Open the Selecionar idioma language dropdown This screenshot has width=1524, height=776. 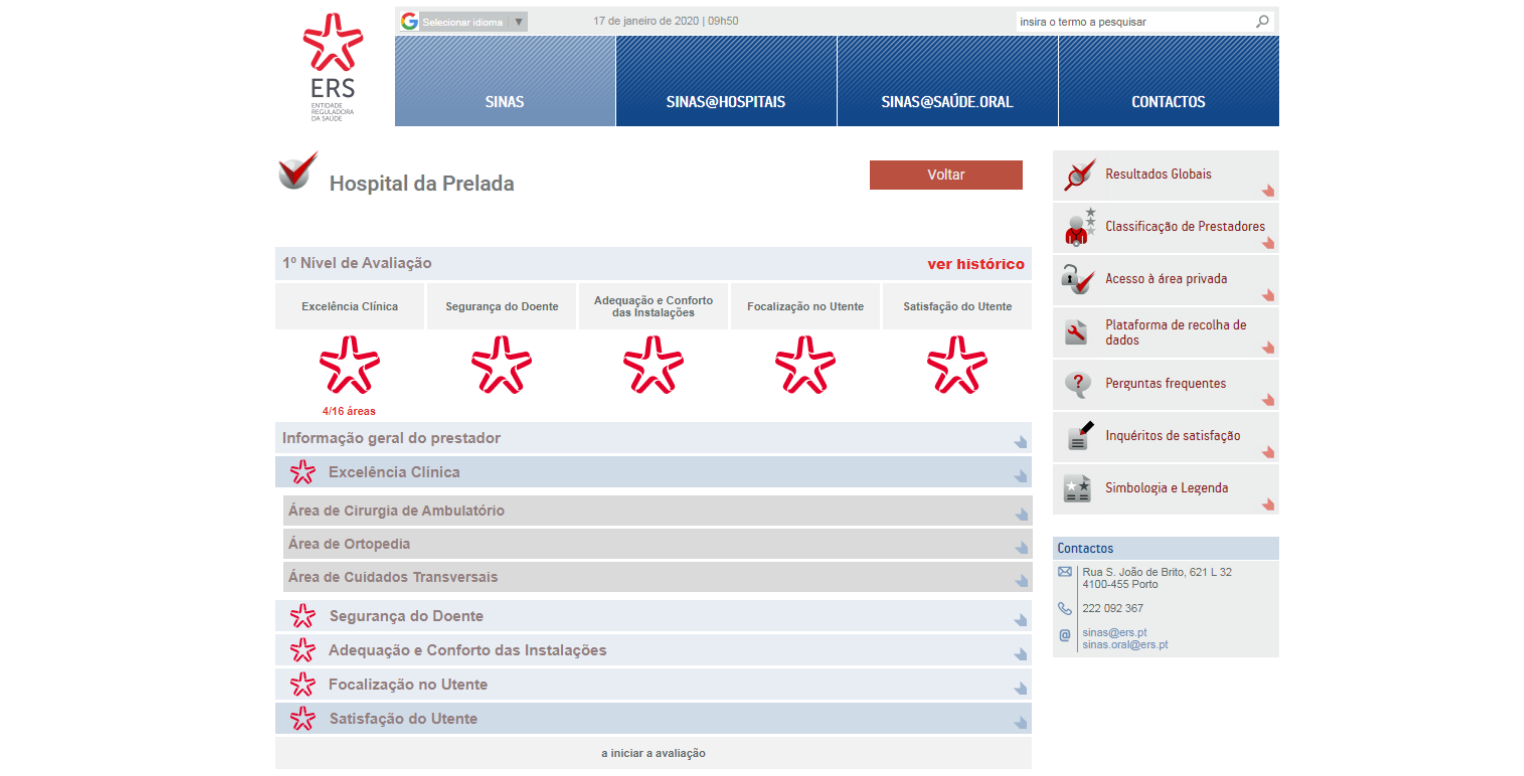[x=473, y=22]
